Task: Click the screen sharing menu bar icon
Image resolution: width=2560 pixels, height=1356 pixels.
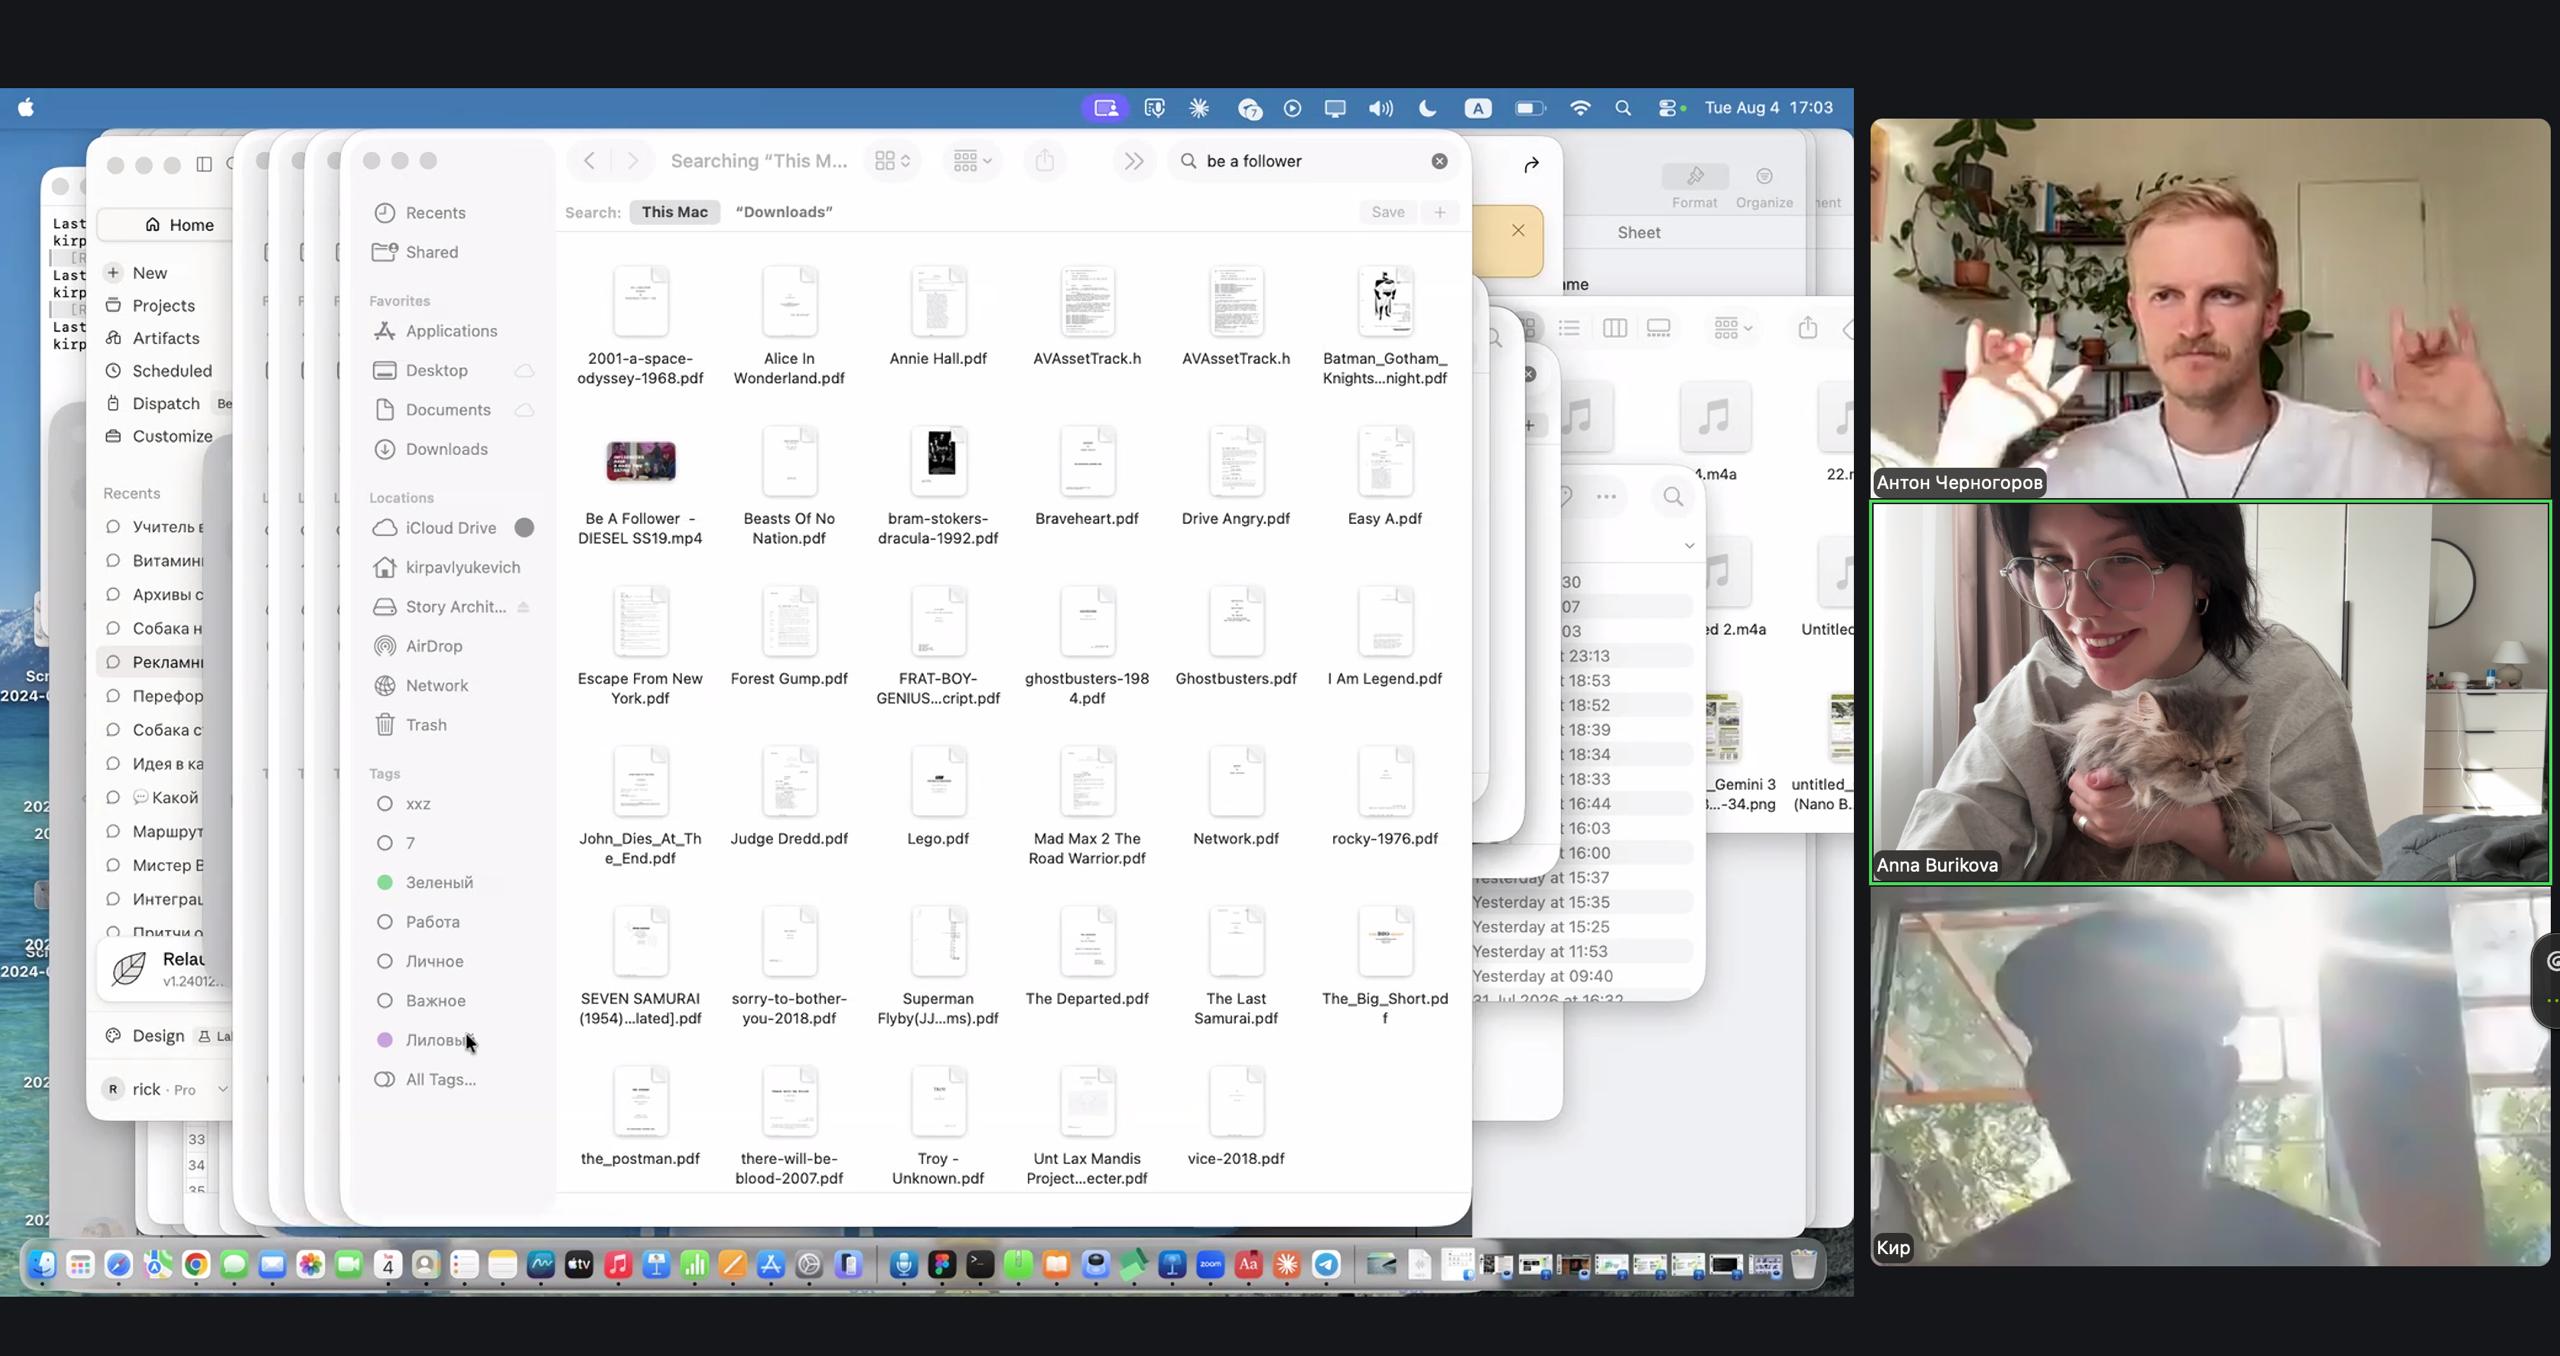Action: point(1105,108)
